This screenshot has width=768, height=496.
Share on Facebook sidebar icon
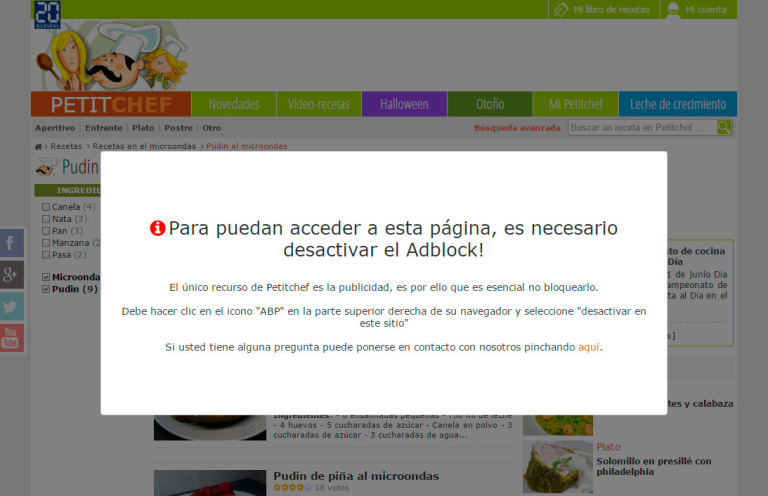click(x=12, y=243)
